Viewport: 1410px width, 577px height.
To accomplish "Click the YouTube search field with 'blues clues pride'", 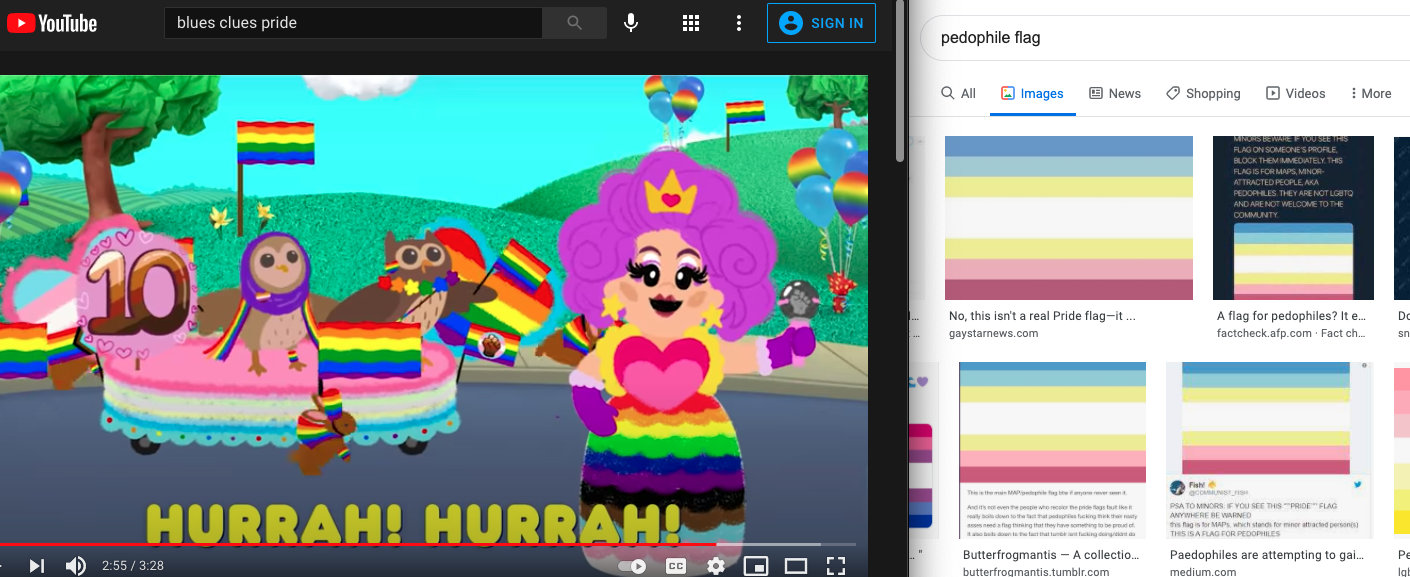I will click(x=354, y=23).
